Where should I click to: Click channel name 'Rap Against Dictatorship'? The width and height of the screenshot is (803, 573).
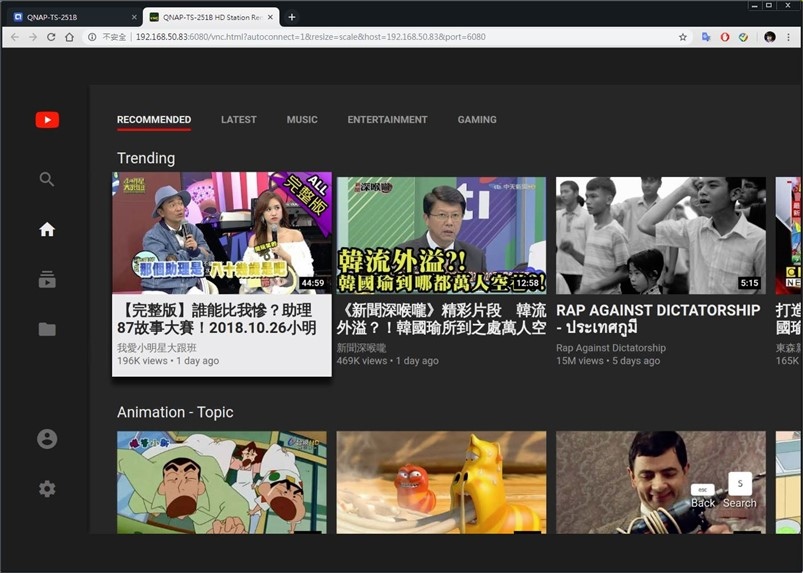point(611,348)
